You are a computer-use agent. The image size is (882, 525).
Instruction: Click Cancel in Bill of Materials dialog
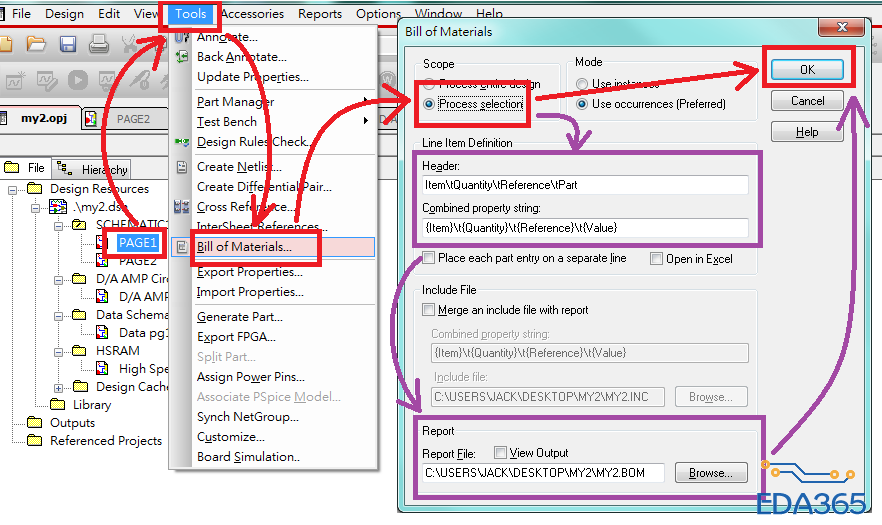pos(807,101)
